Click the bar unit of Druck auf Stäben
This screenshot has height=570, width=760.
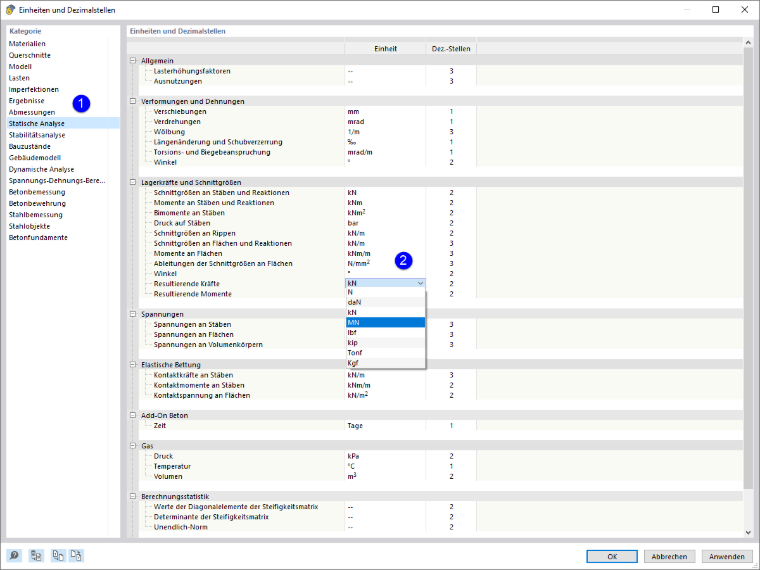click(x=353, y=223)
